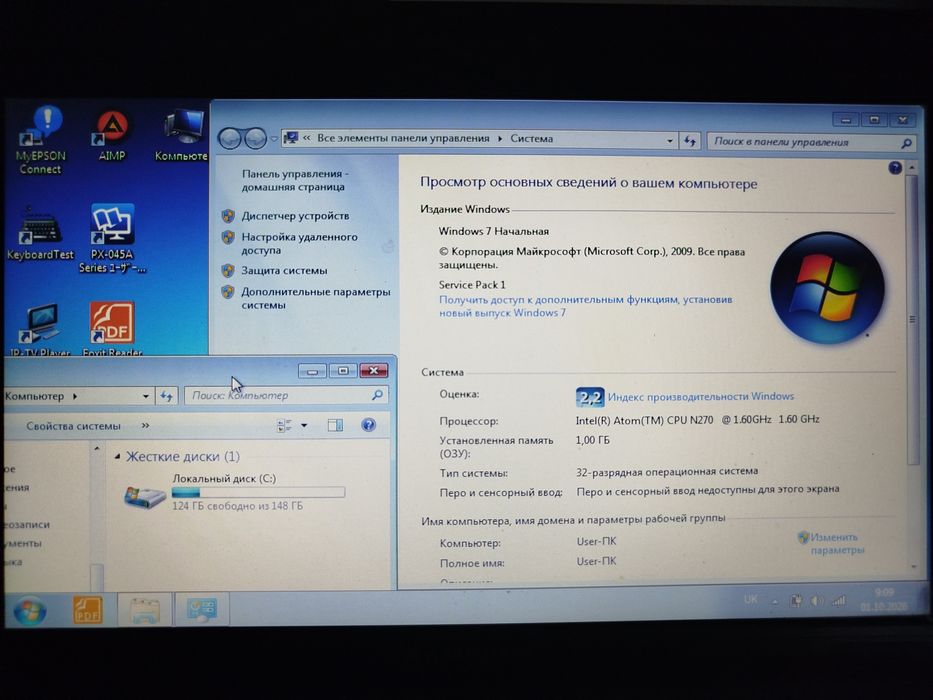Click scroll-down arrow in System window
Viewport: 933px width, 700px height.
click(914, 567)
